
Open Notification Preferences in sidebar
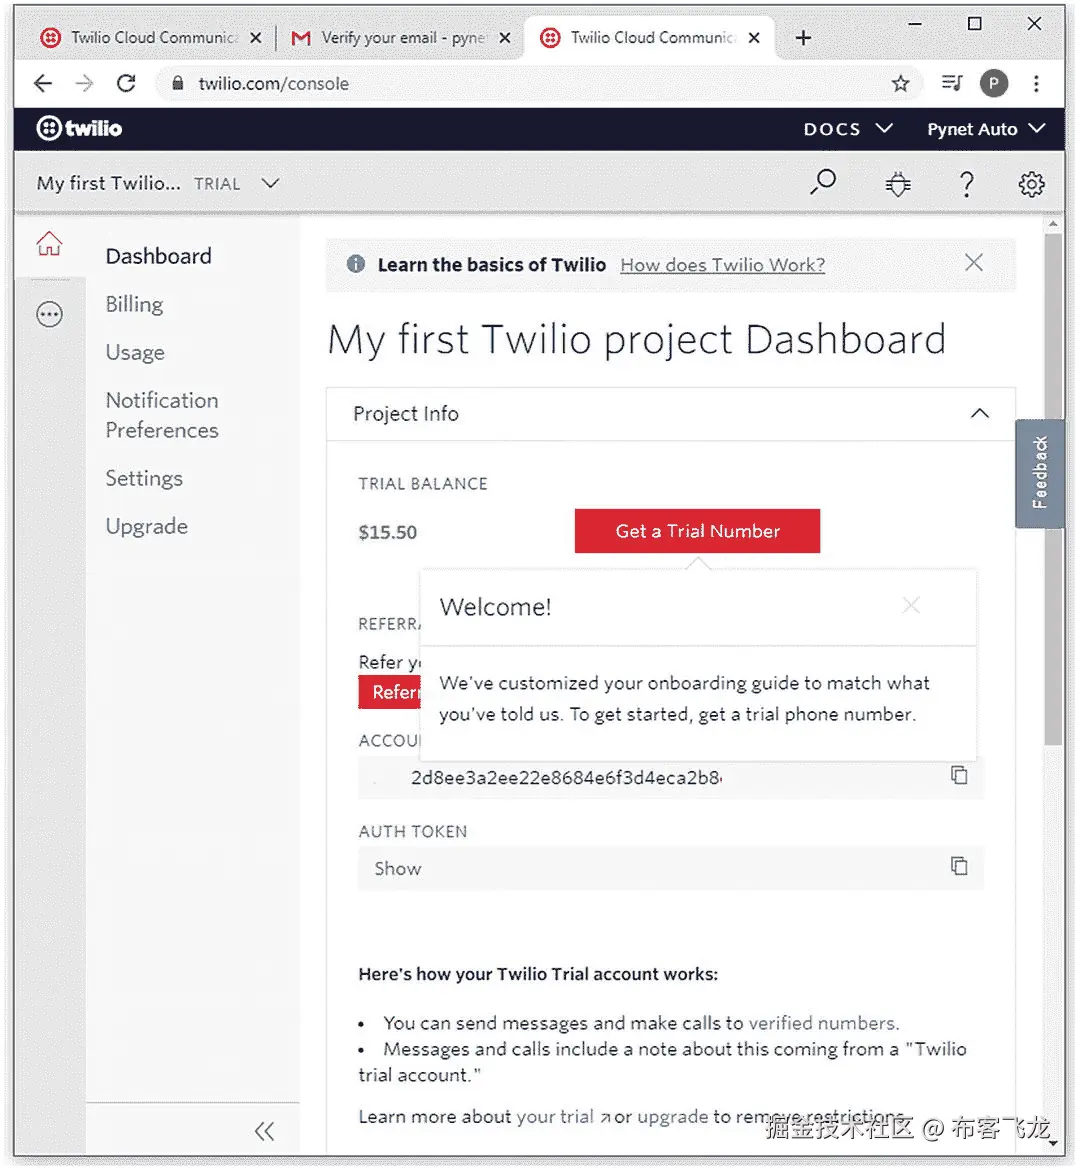(162, 415)
